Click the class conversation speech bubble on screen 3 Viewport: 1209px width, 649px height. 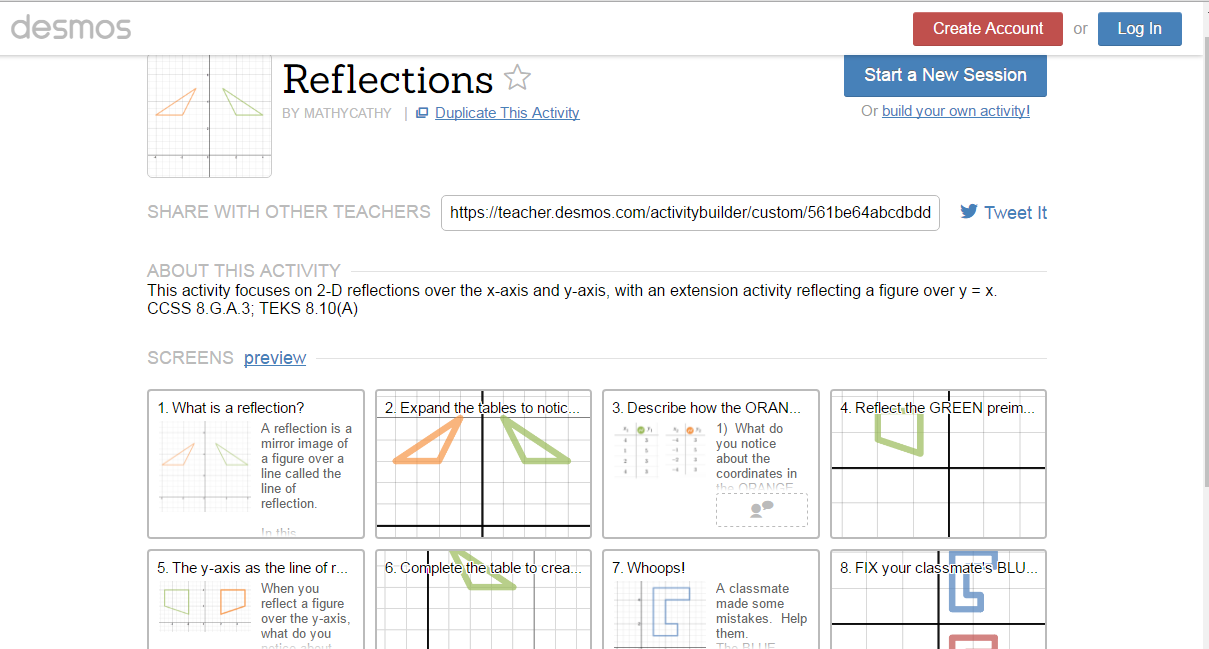[x=761, y=509]
